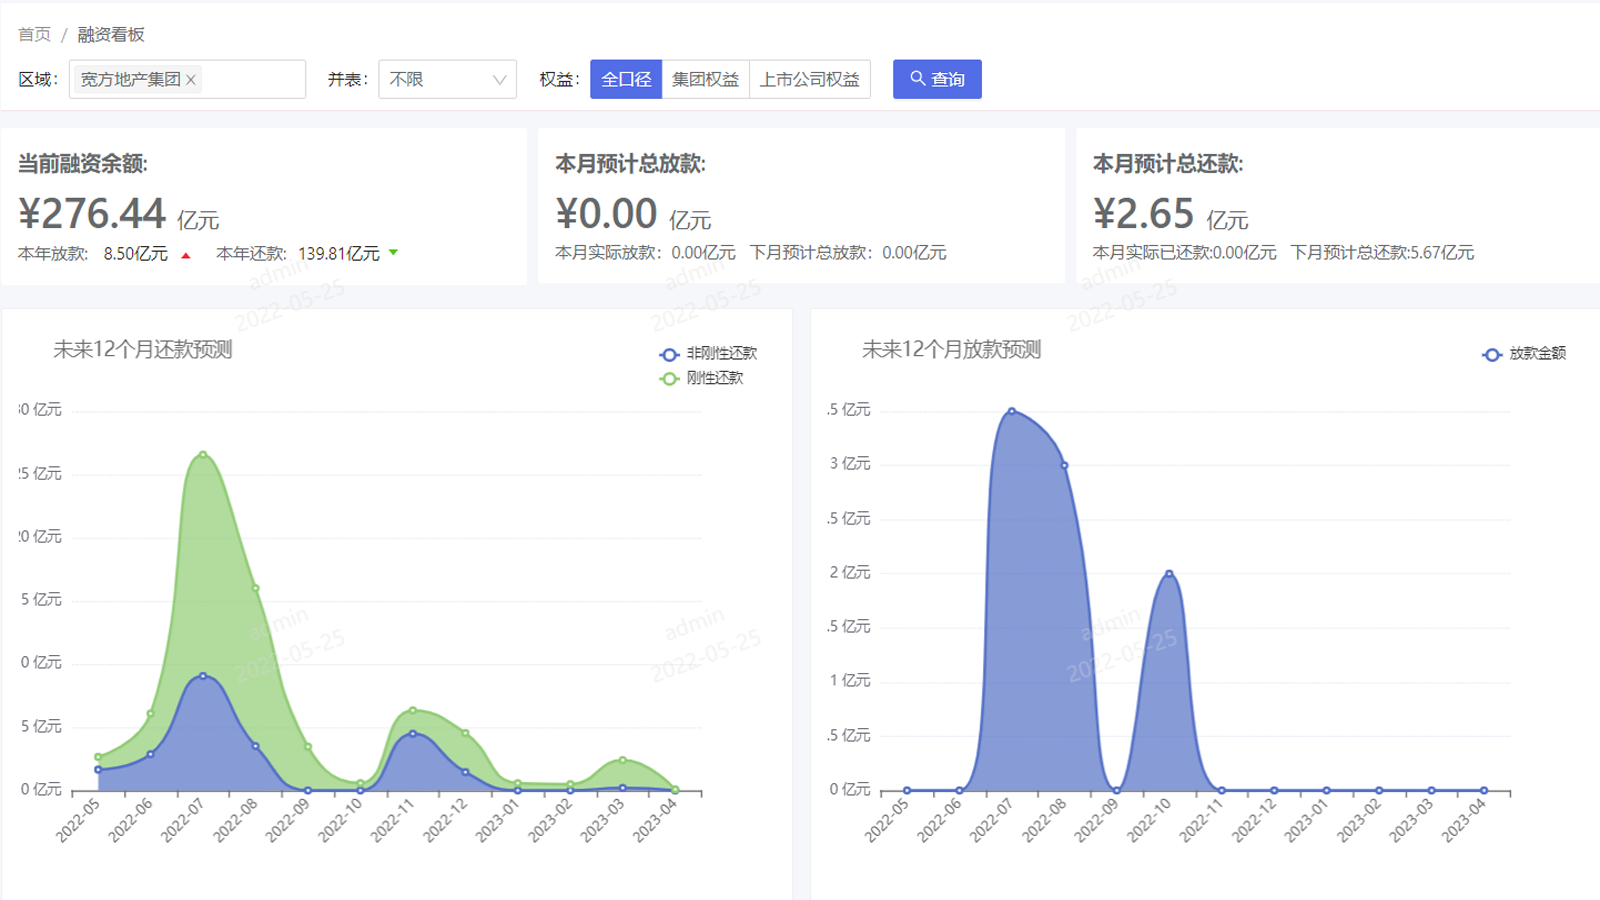Click the 2022-07 green peak point in repayment chart
The height and width of the screenshot is (900, 1600).
tap(203, 455)
